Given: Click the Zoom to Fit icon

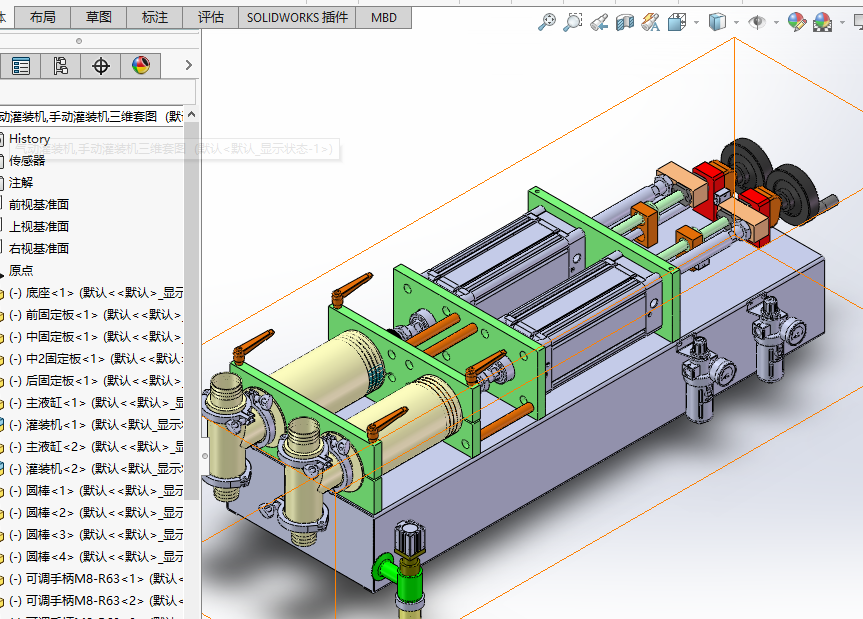Looking at the screenshot, I should pos(547,21).
